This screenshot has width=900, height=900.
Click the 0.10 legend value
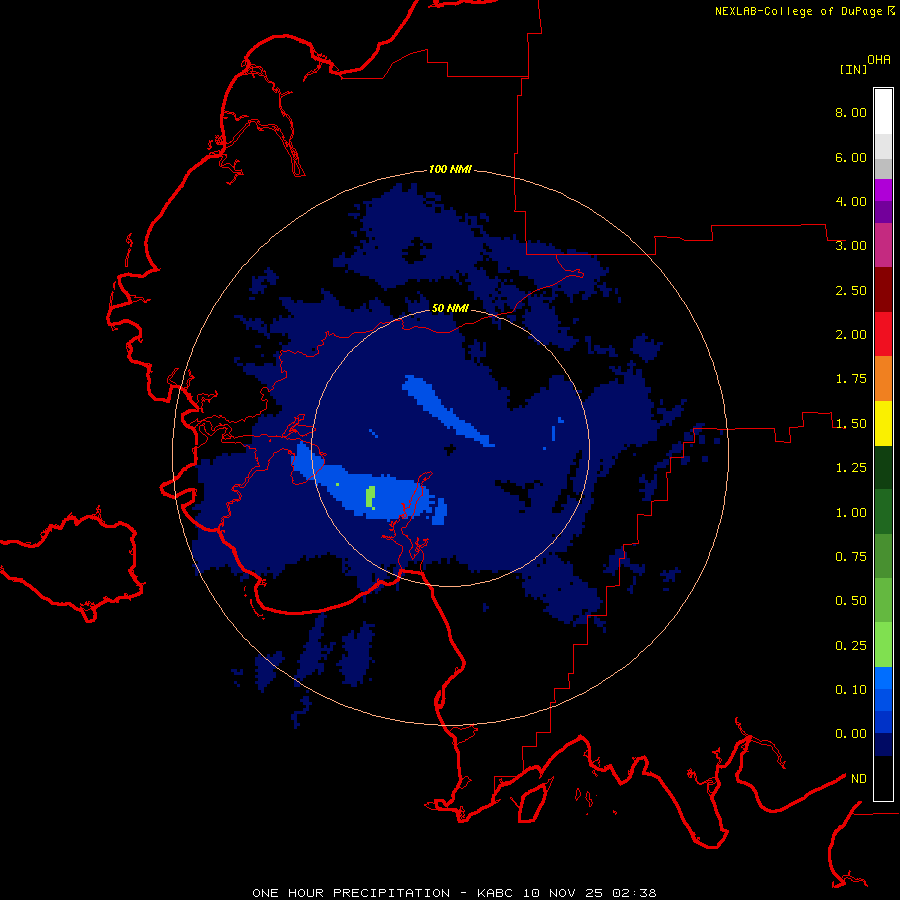[x=851, y=690]
